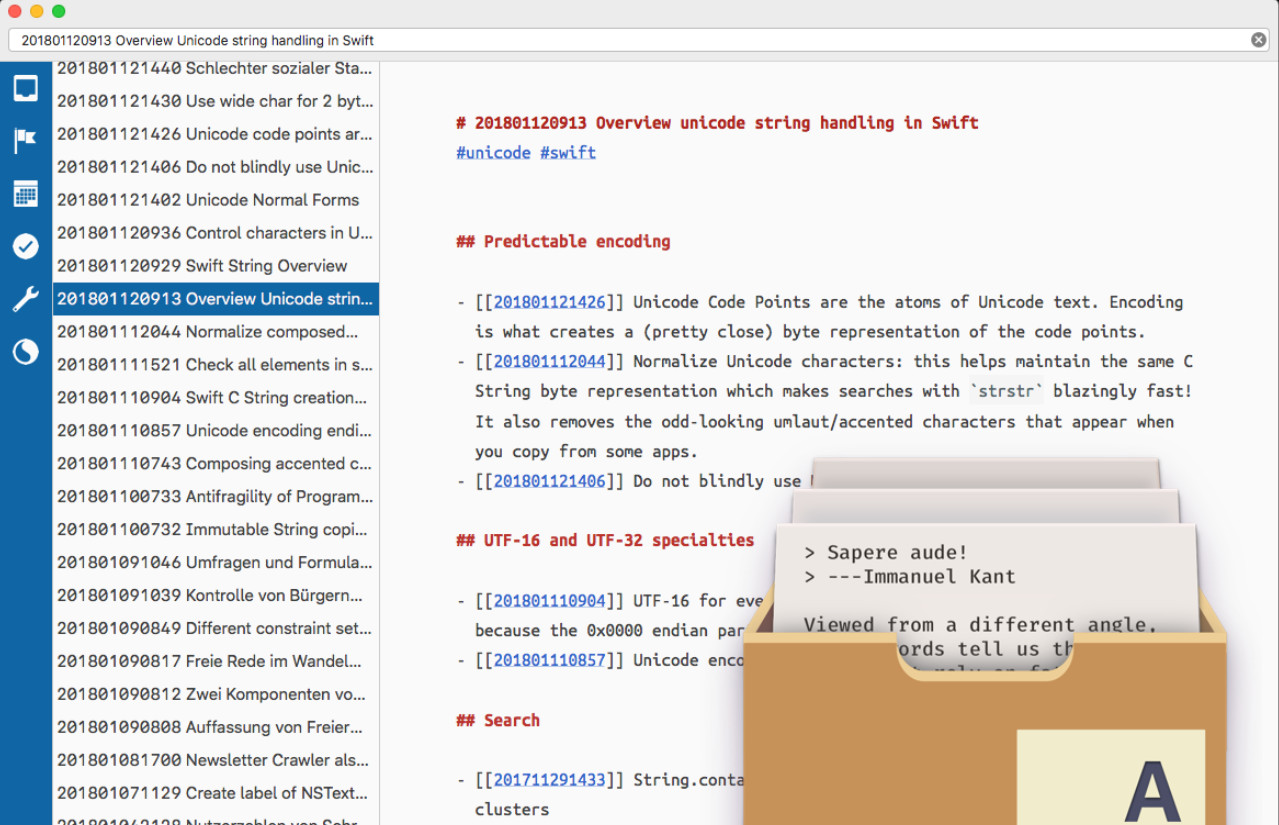Open note "201801071129 Create label of NSText..."

point(216,794)
